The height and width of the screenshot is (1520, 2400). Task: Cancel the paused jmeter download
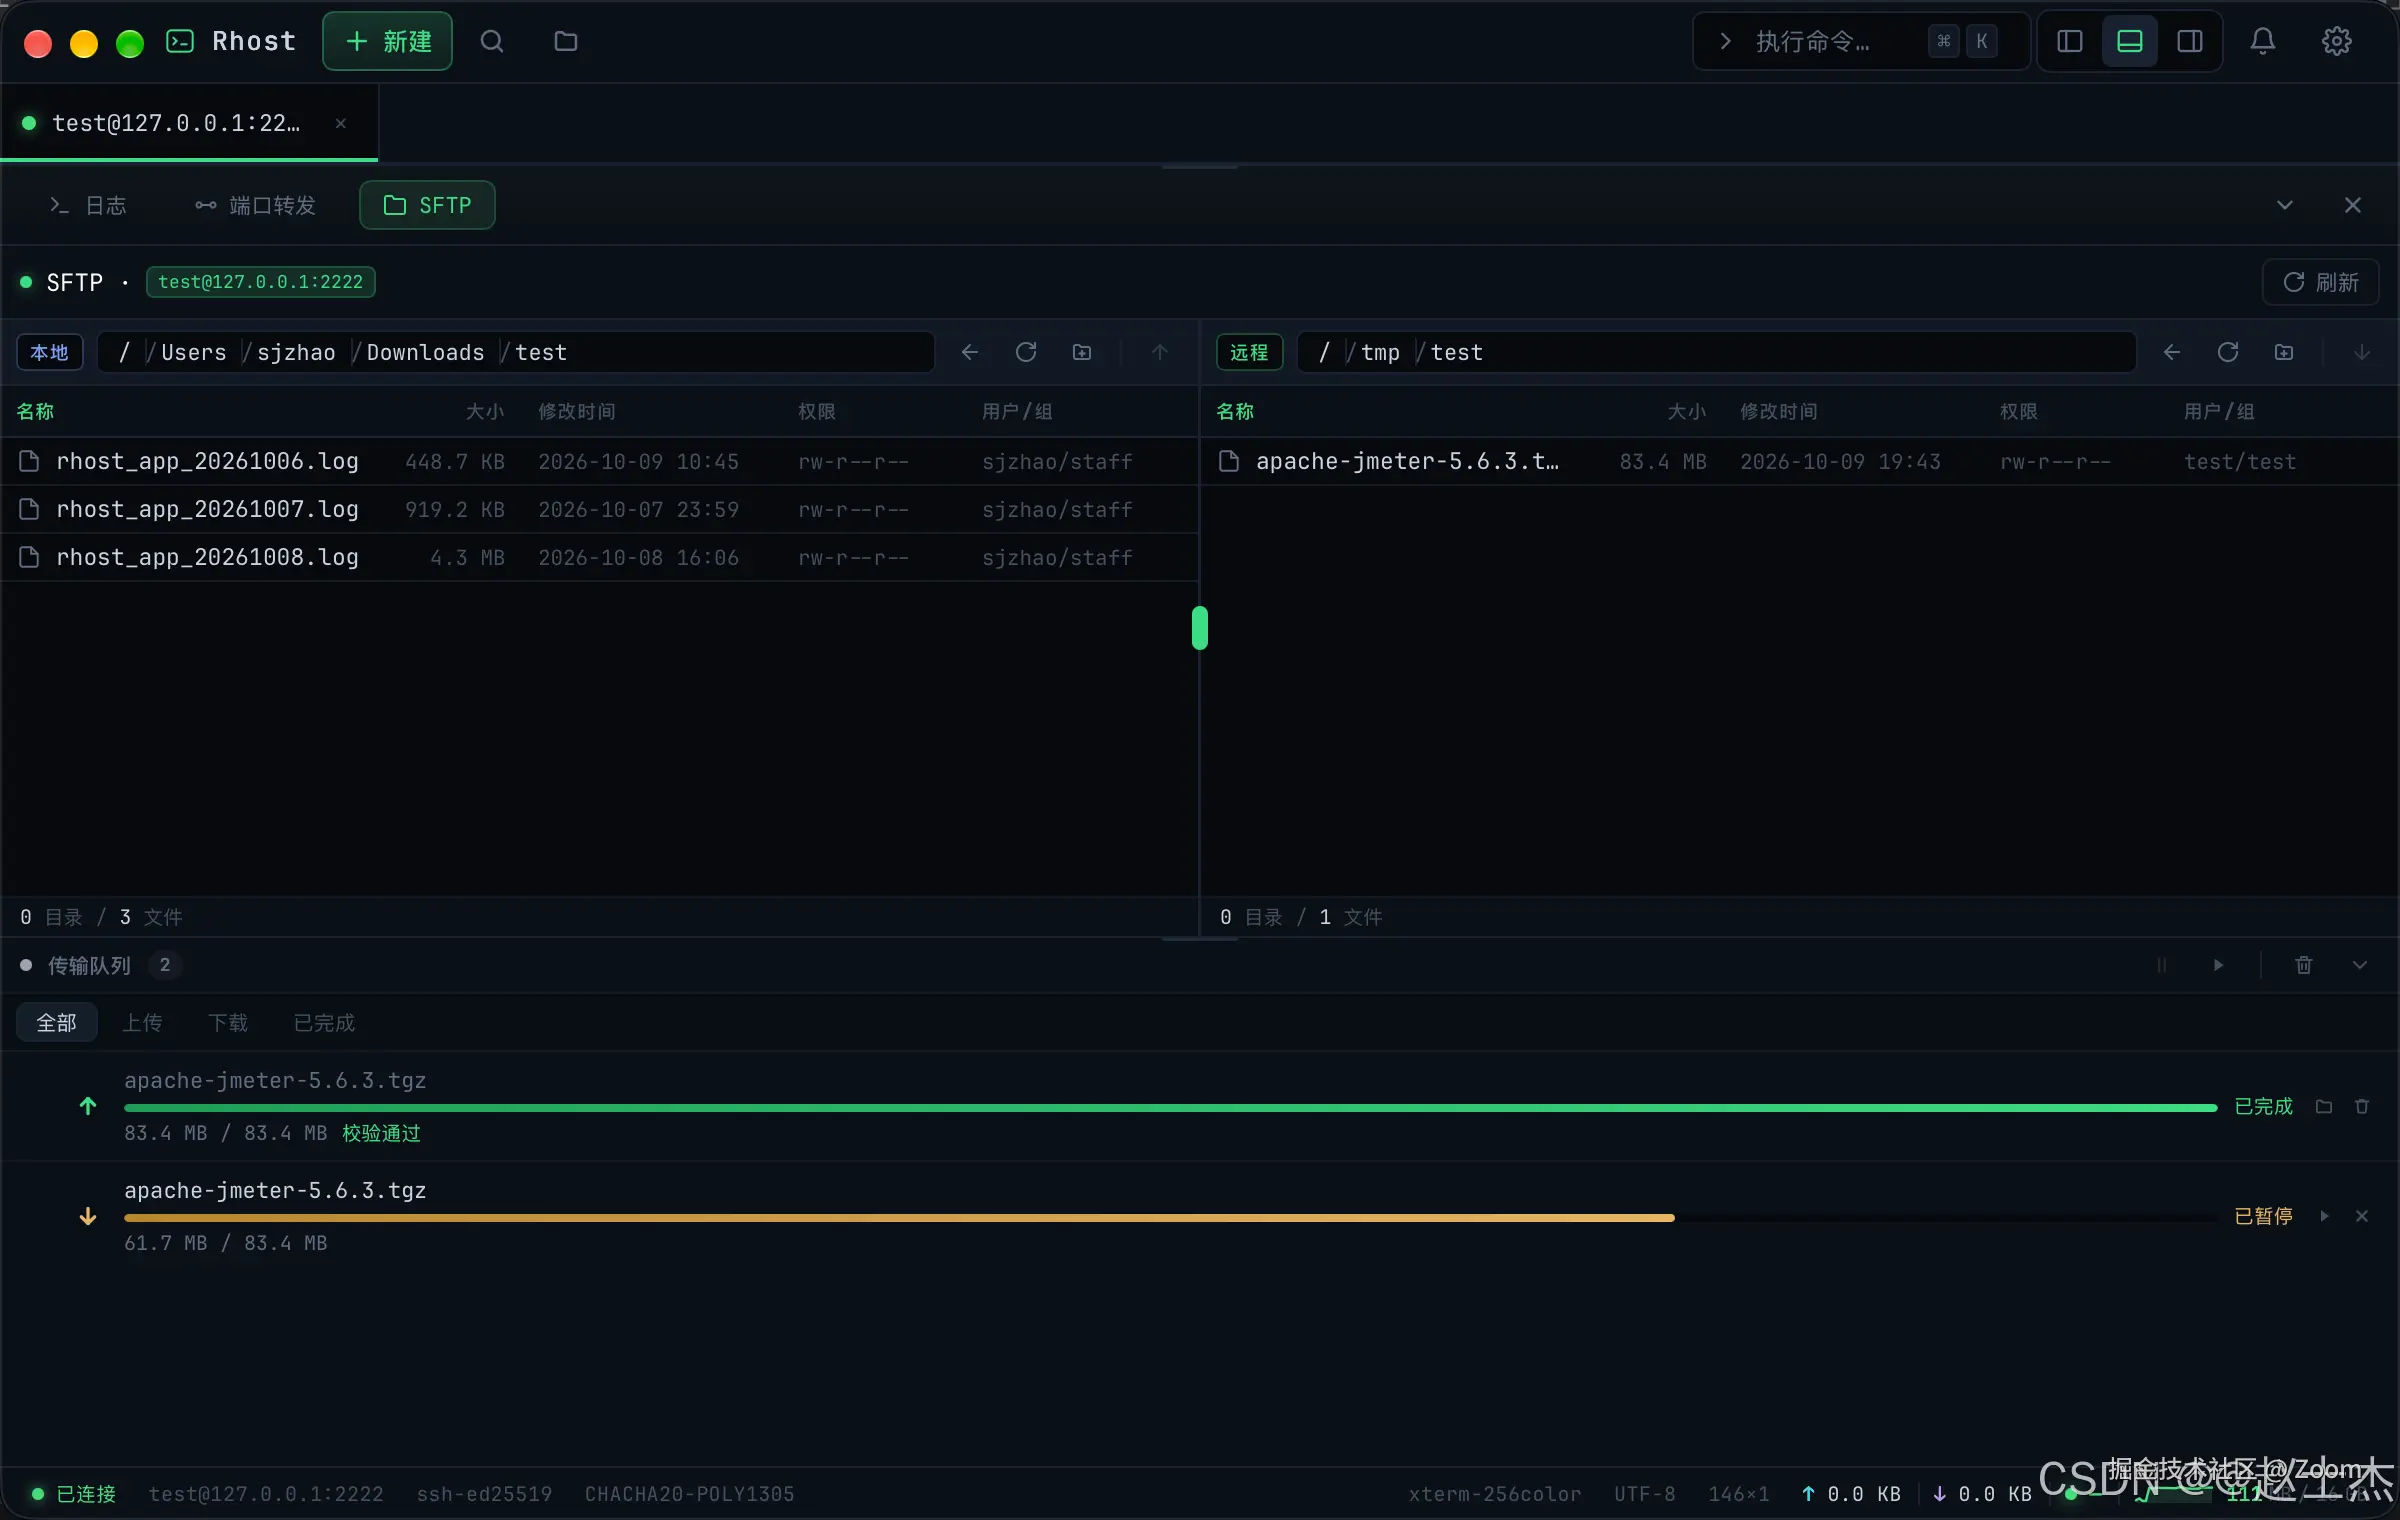click(x=2362, y=1216)
